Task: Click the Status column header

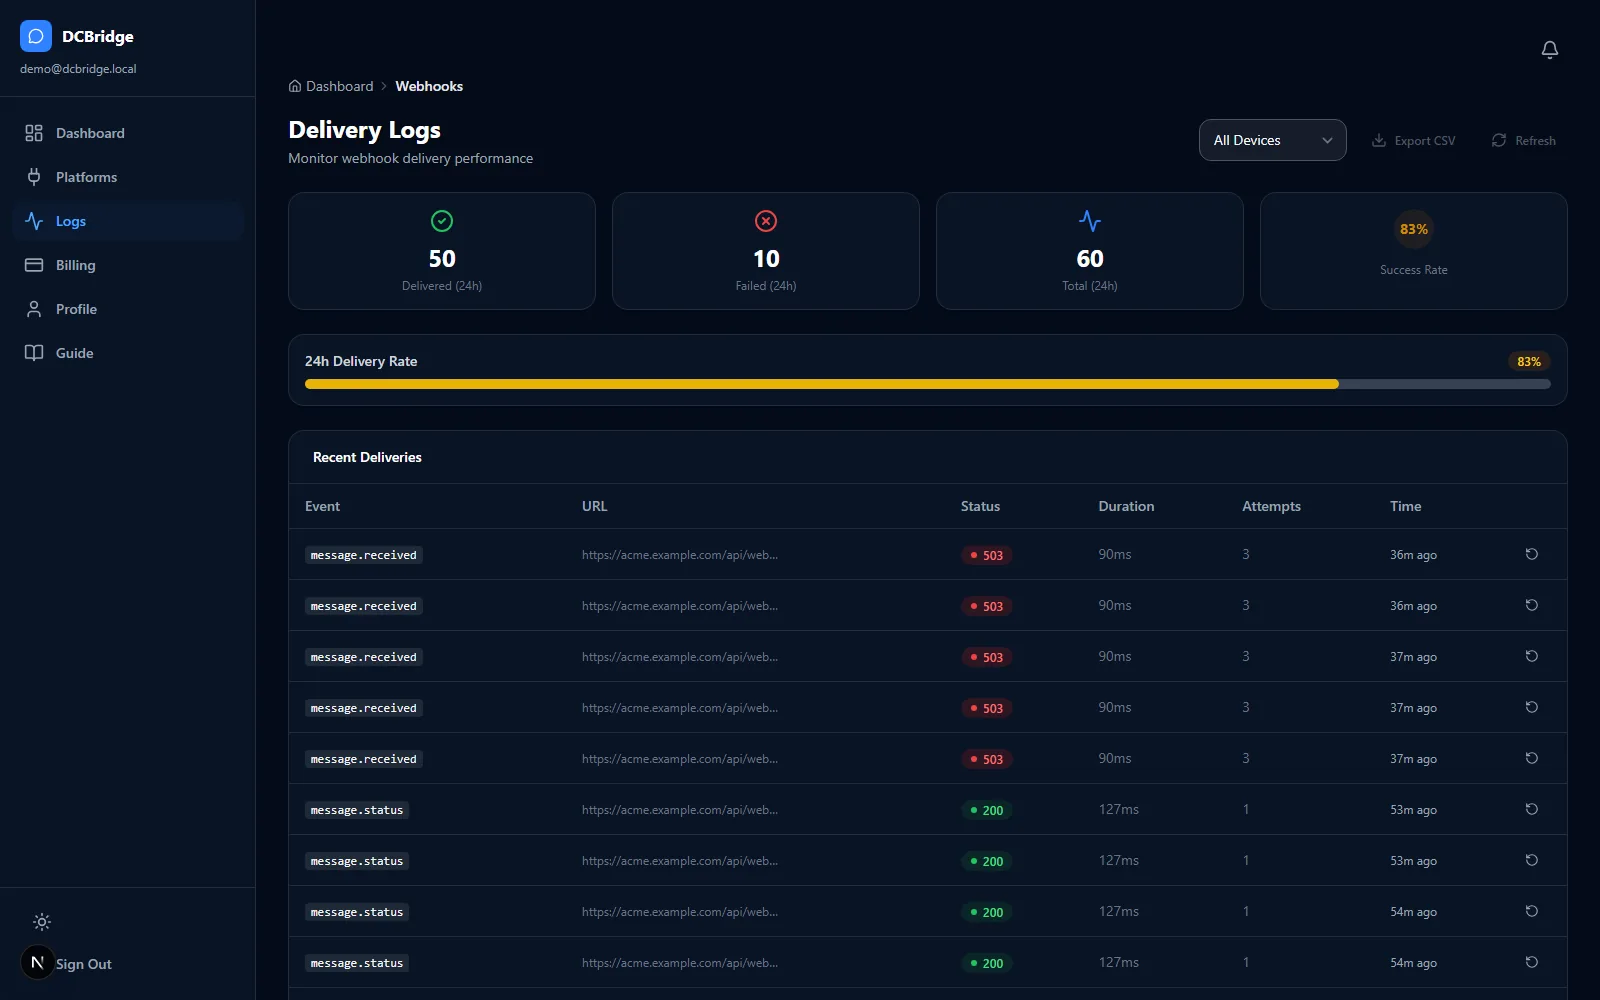Action: [980, 506]
